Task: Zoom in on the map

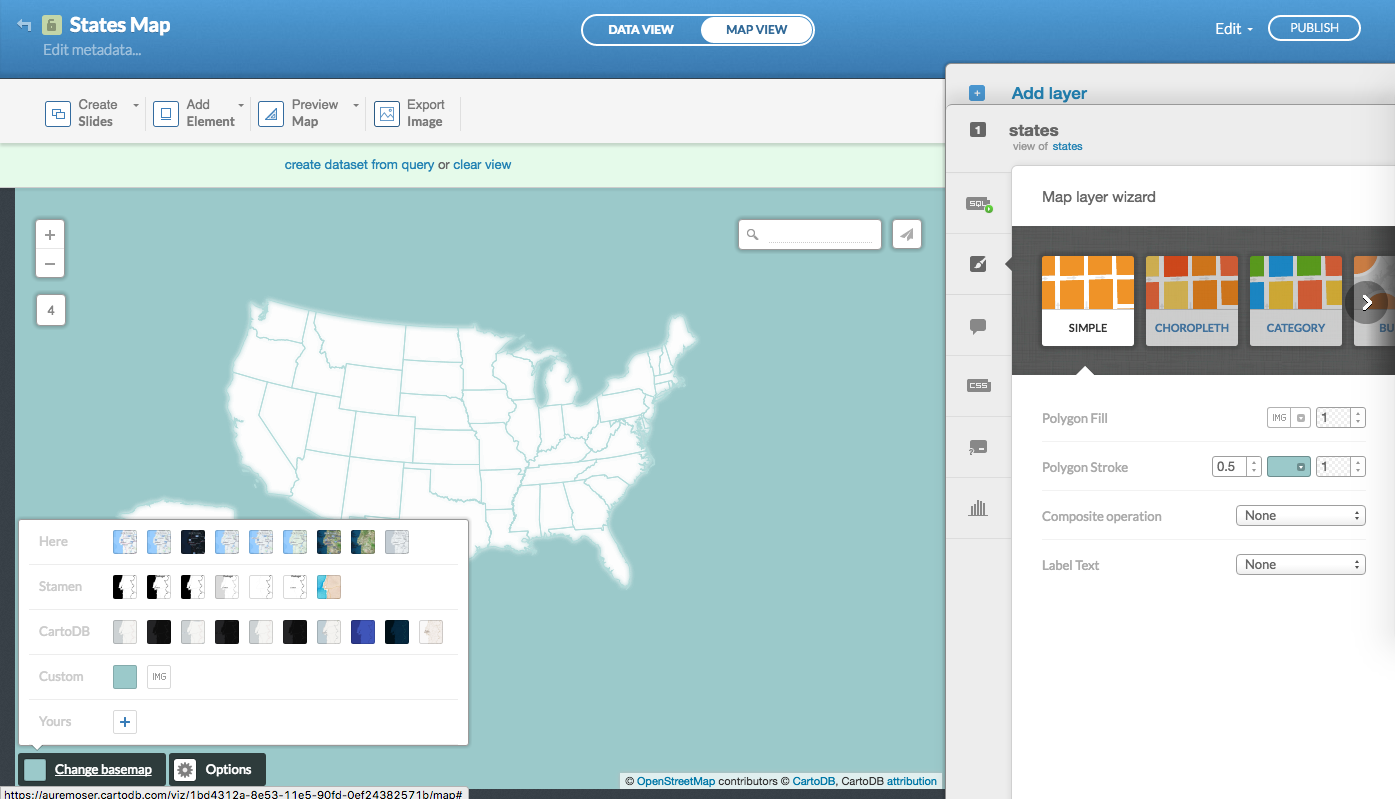Action: [50, 235]
